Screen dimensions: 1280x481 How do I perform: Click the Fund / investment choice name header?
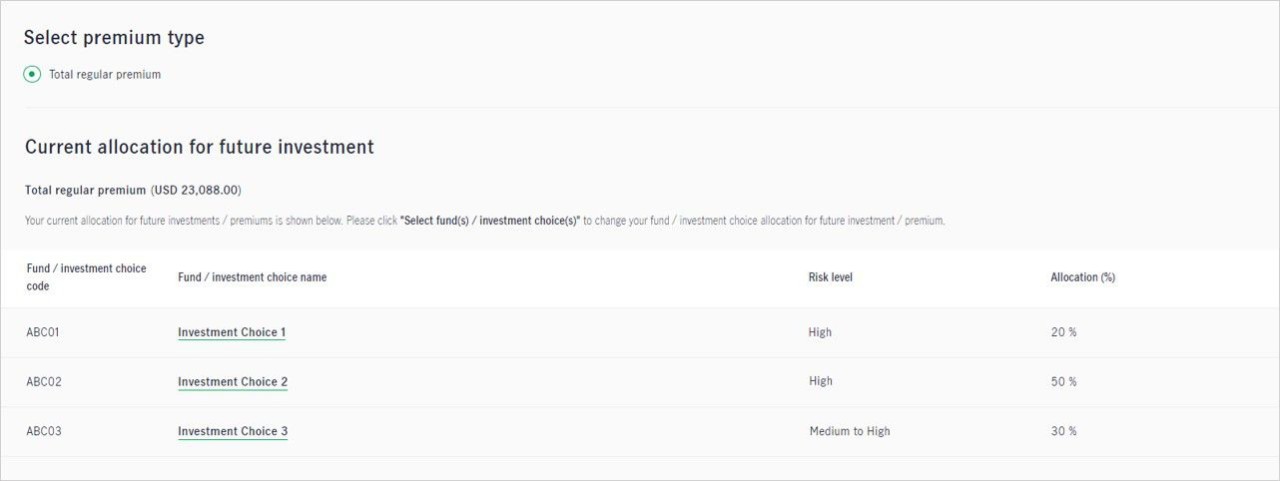click(252, 277)
